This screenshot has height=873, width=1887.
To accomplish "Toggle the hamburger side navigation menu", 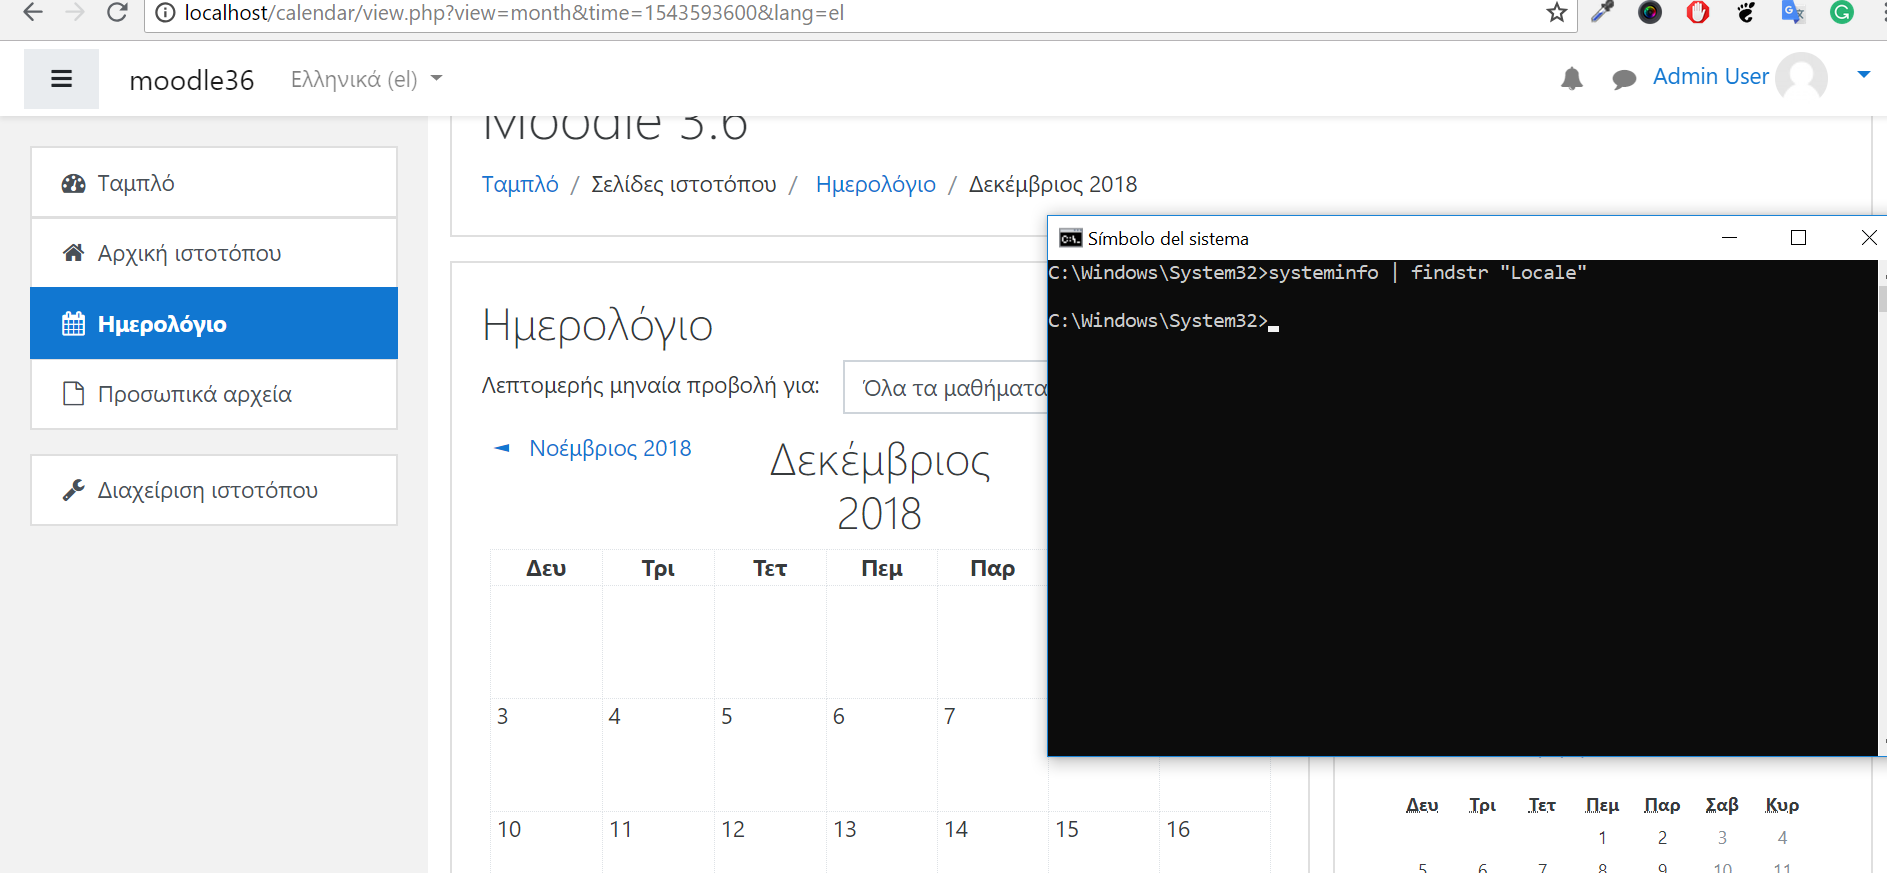I will click(61, 79).
